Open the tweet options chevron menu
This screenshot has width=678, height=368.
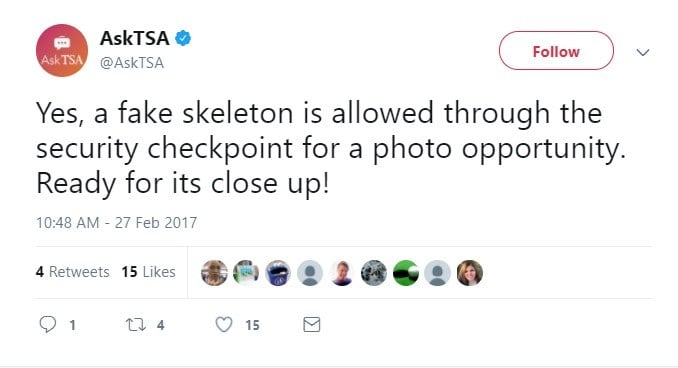pyautogui.click(x=643, y=52)
